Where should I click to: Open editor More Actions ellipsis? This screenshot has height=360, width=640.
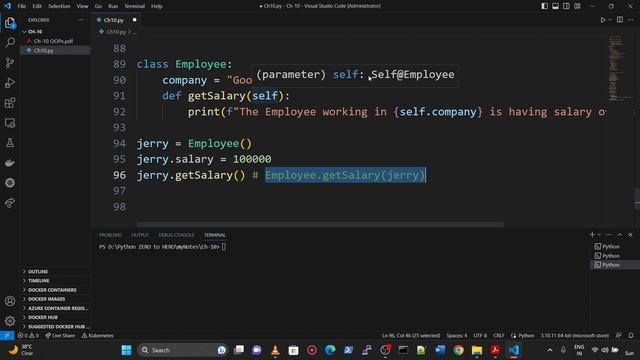631,20
